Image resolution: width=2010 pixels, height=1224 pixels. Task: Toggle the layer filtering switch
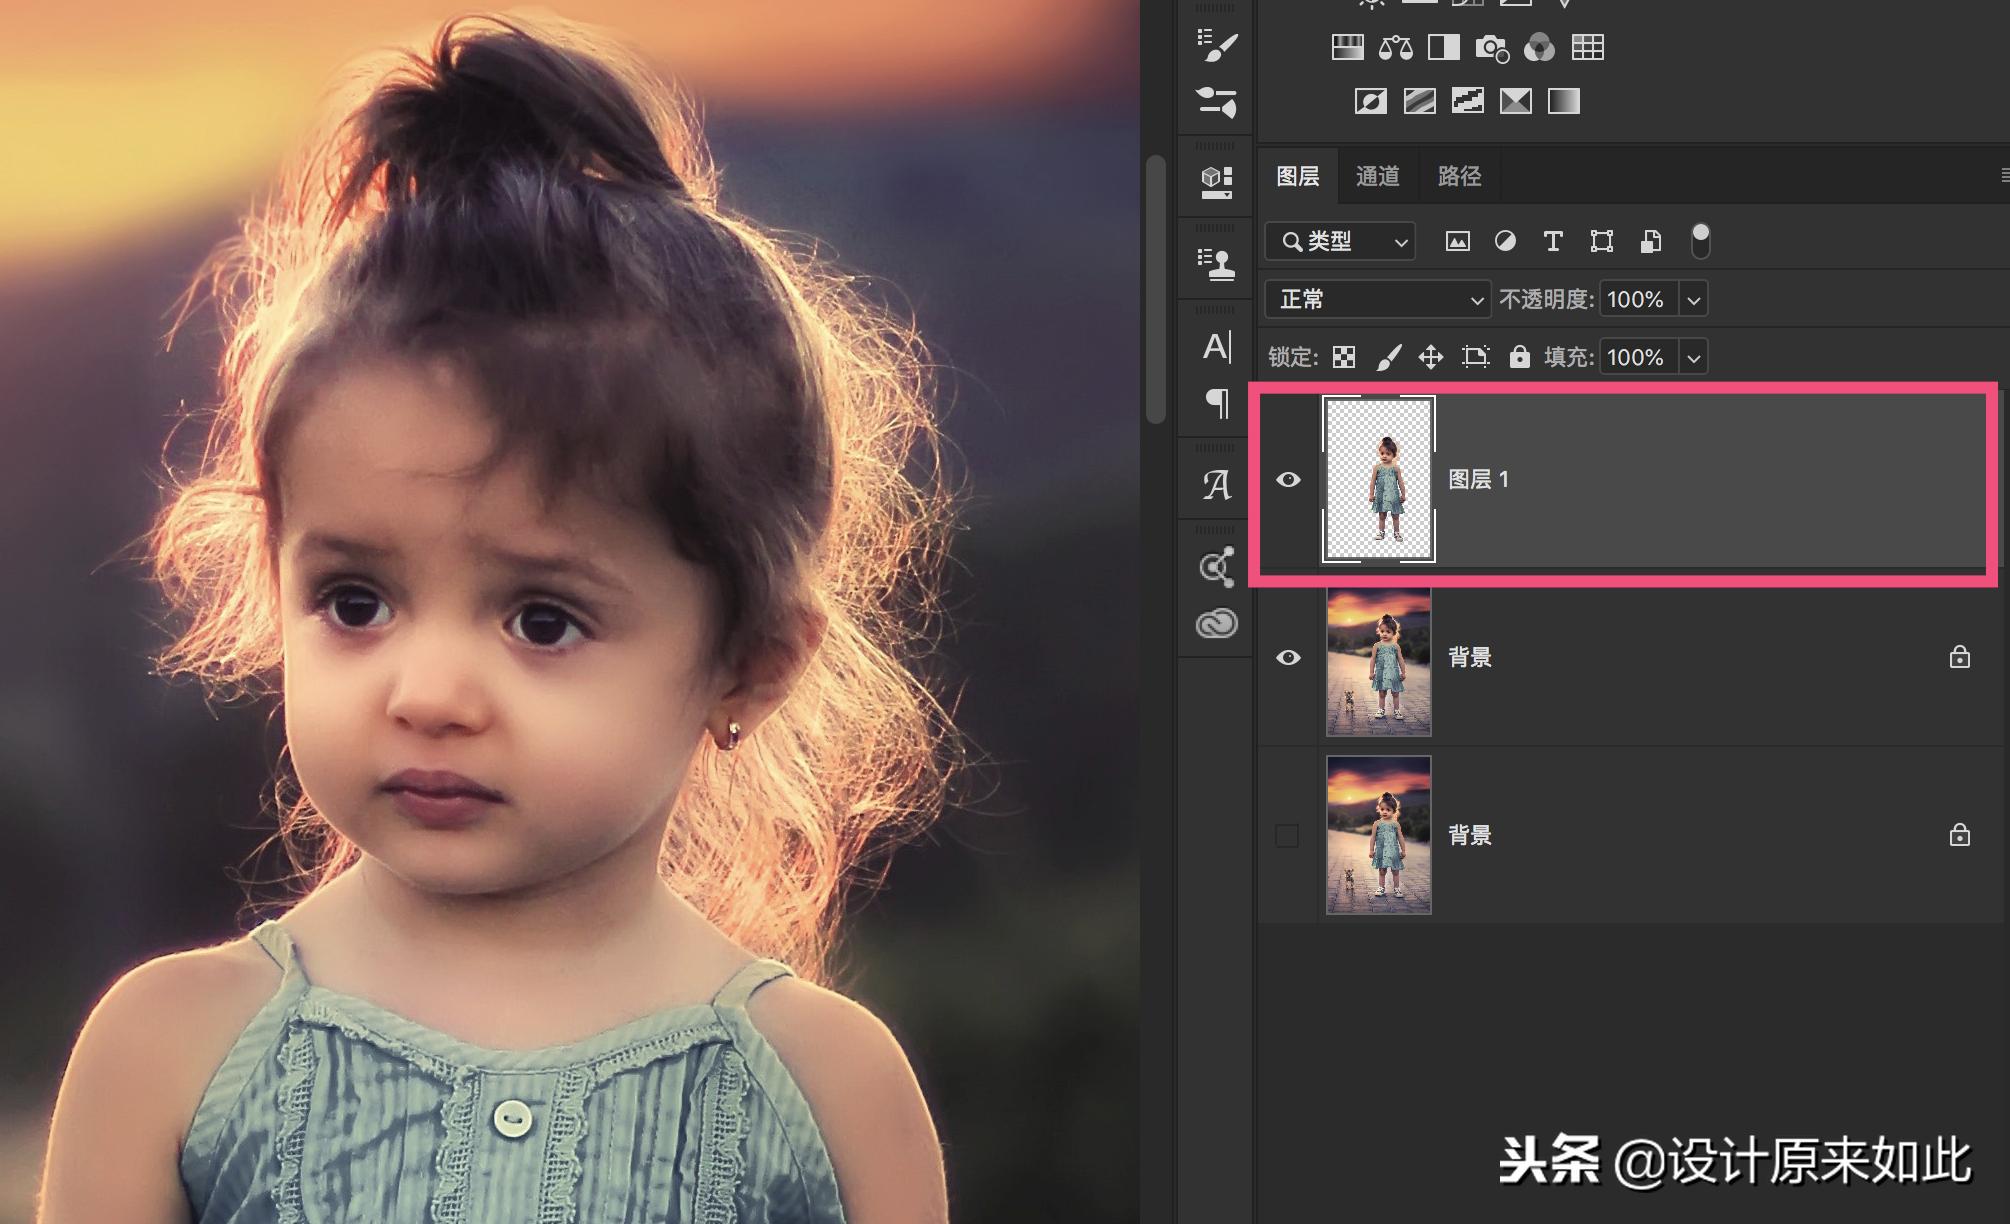click(1700, 241)
